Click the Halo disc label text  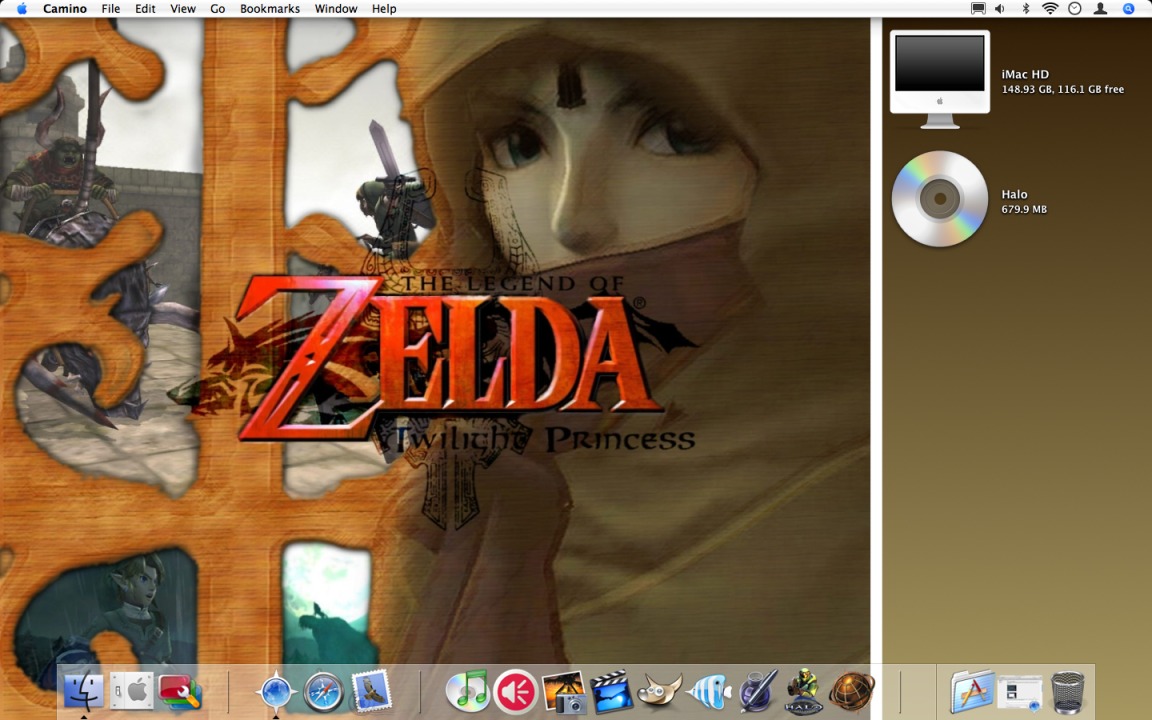pos(1014,195)
